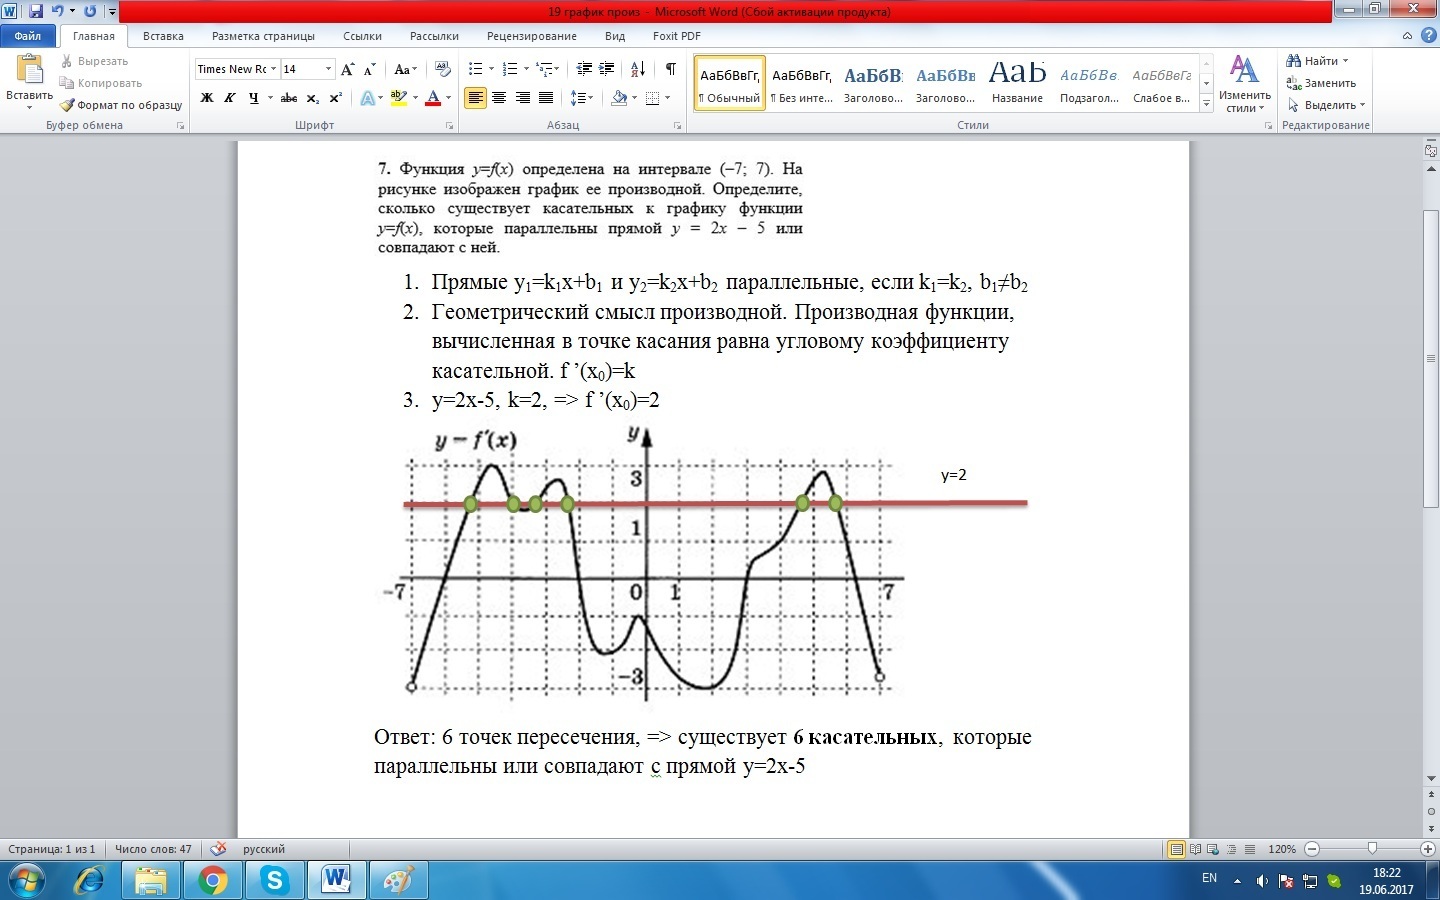This screenshot has width=1440, height=900.
Task: Open the Font dialog launcher (Шрифт)
Action: pyautogui.click(x=450, y=126)
